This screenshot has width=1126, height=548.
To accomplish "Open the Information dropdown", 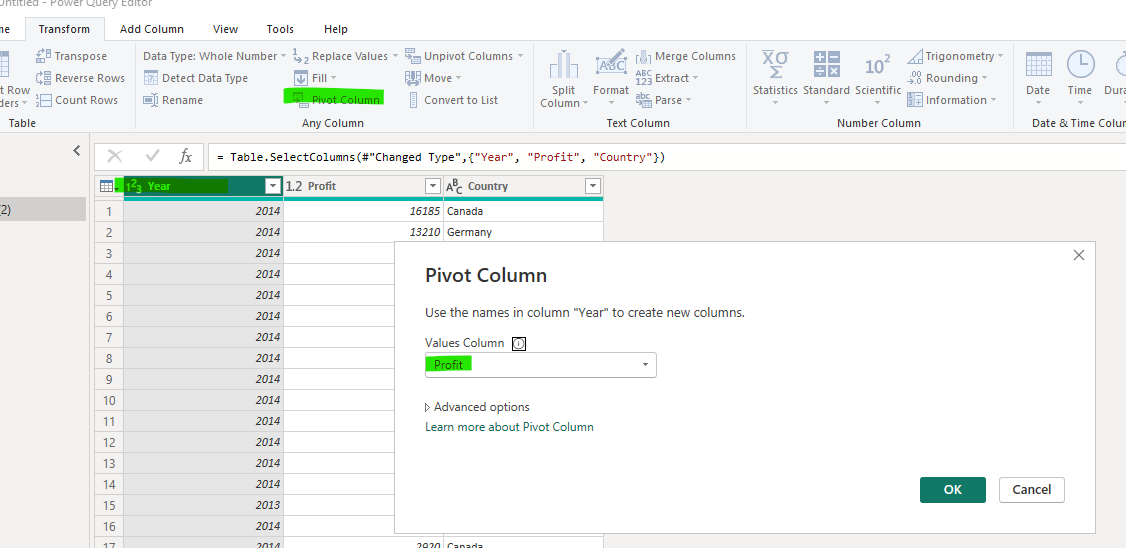I will tap(951, 100).
